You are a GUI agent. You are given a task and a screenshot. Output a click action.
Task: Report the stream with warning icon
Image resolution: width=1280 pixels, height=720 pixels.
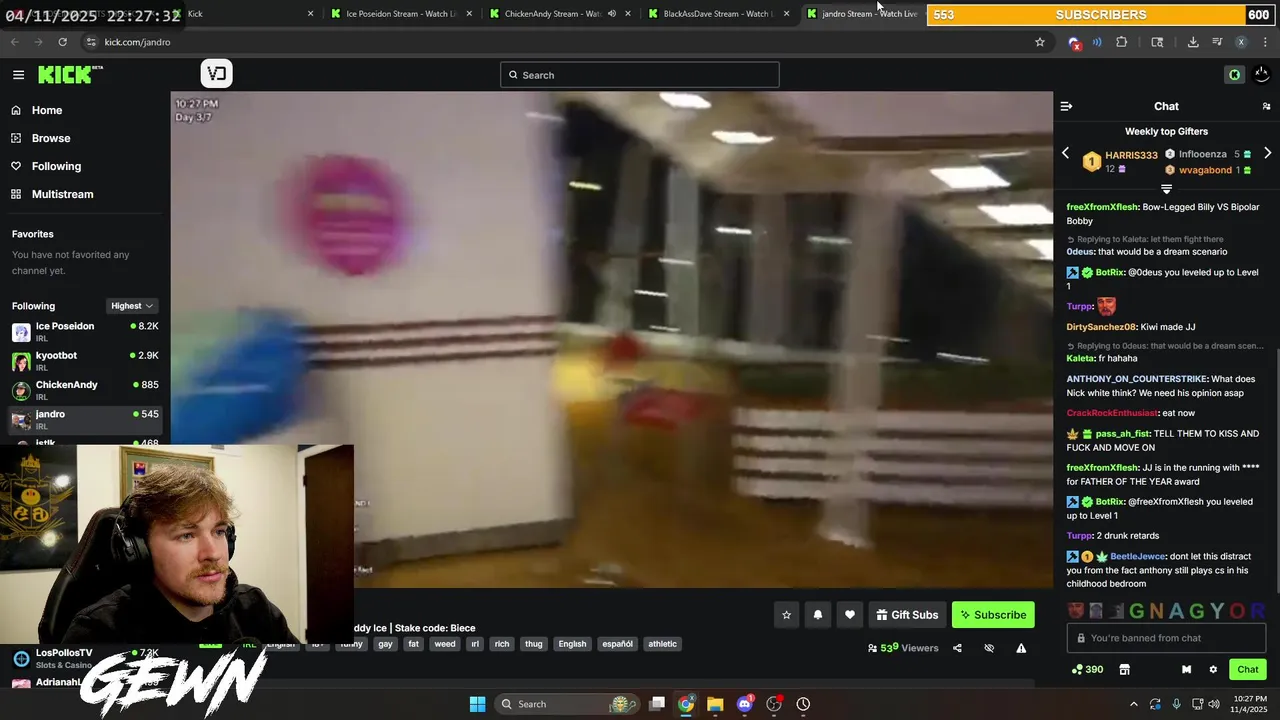click(1021, 648)
